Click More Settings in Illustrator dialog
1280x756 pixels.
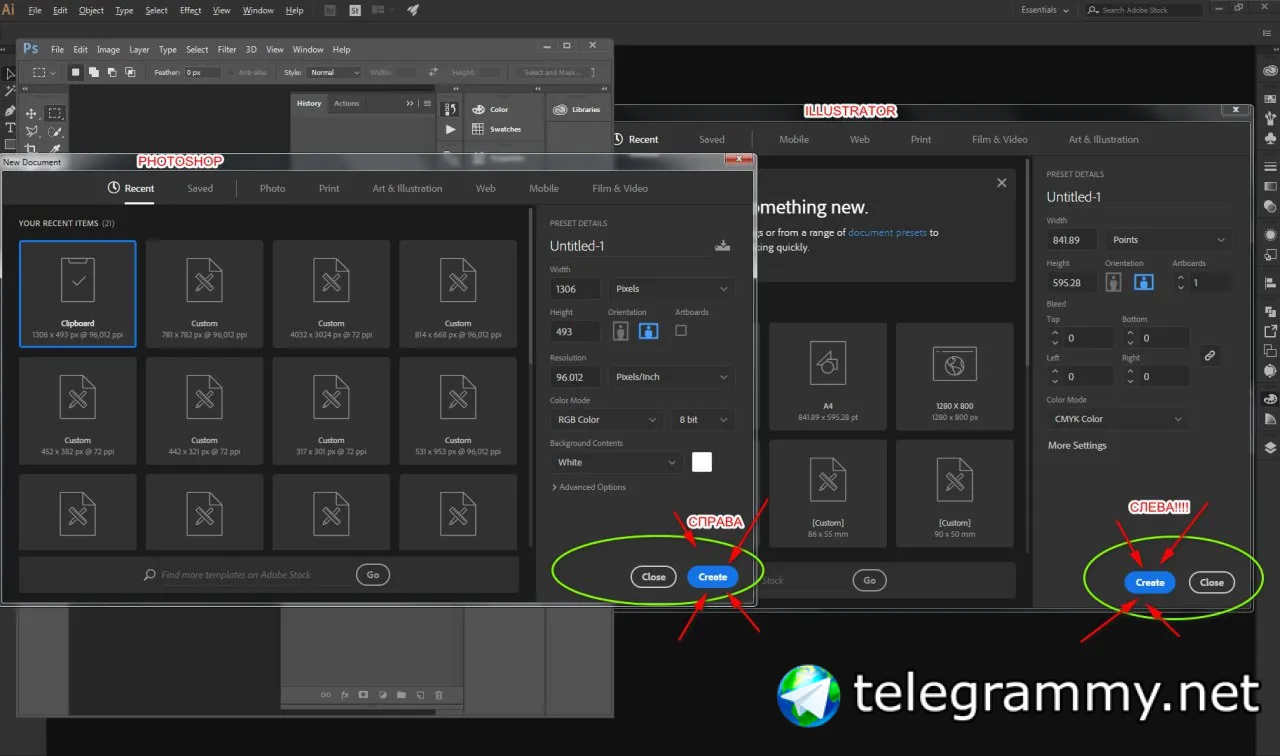1077,446
